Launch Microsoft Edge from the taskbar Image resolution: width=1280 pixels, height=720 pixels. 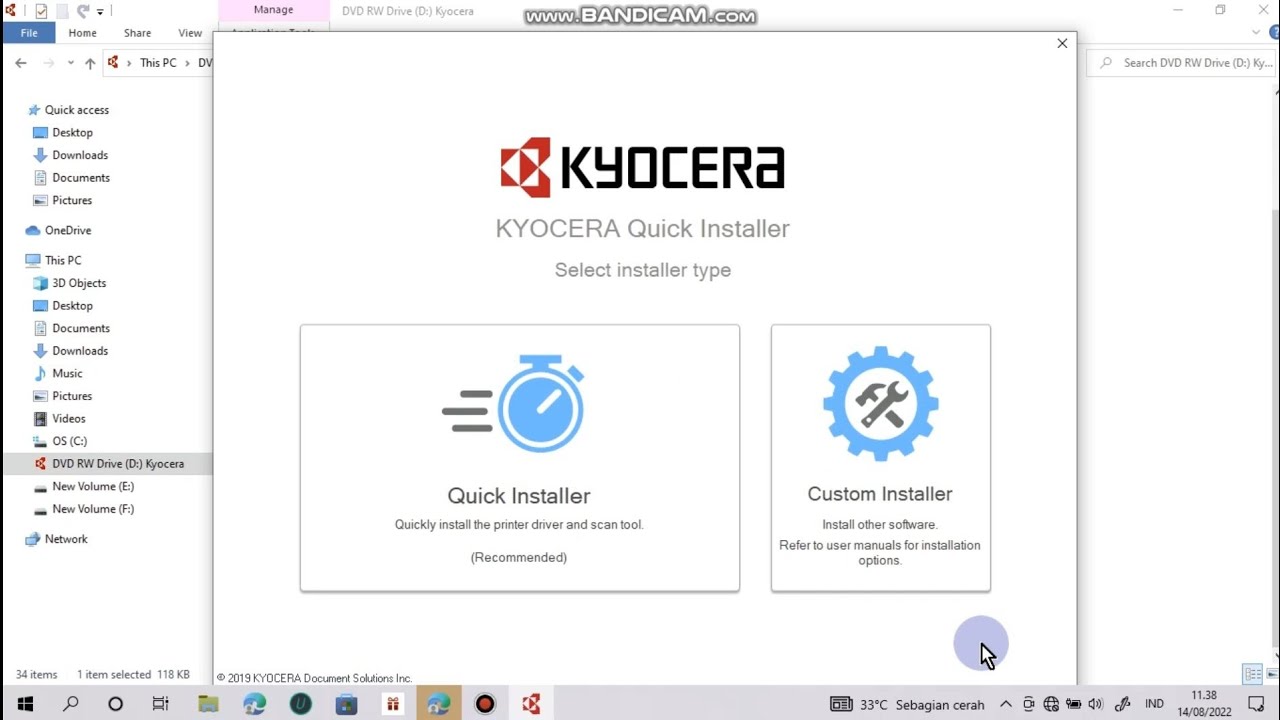point(254,704)
